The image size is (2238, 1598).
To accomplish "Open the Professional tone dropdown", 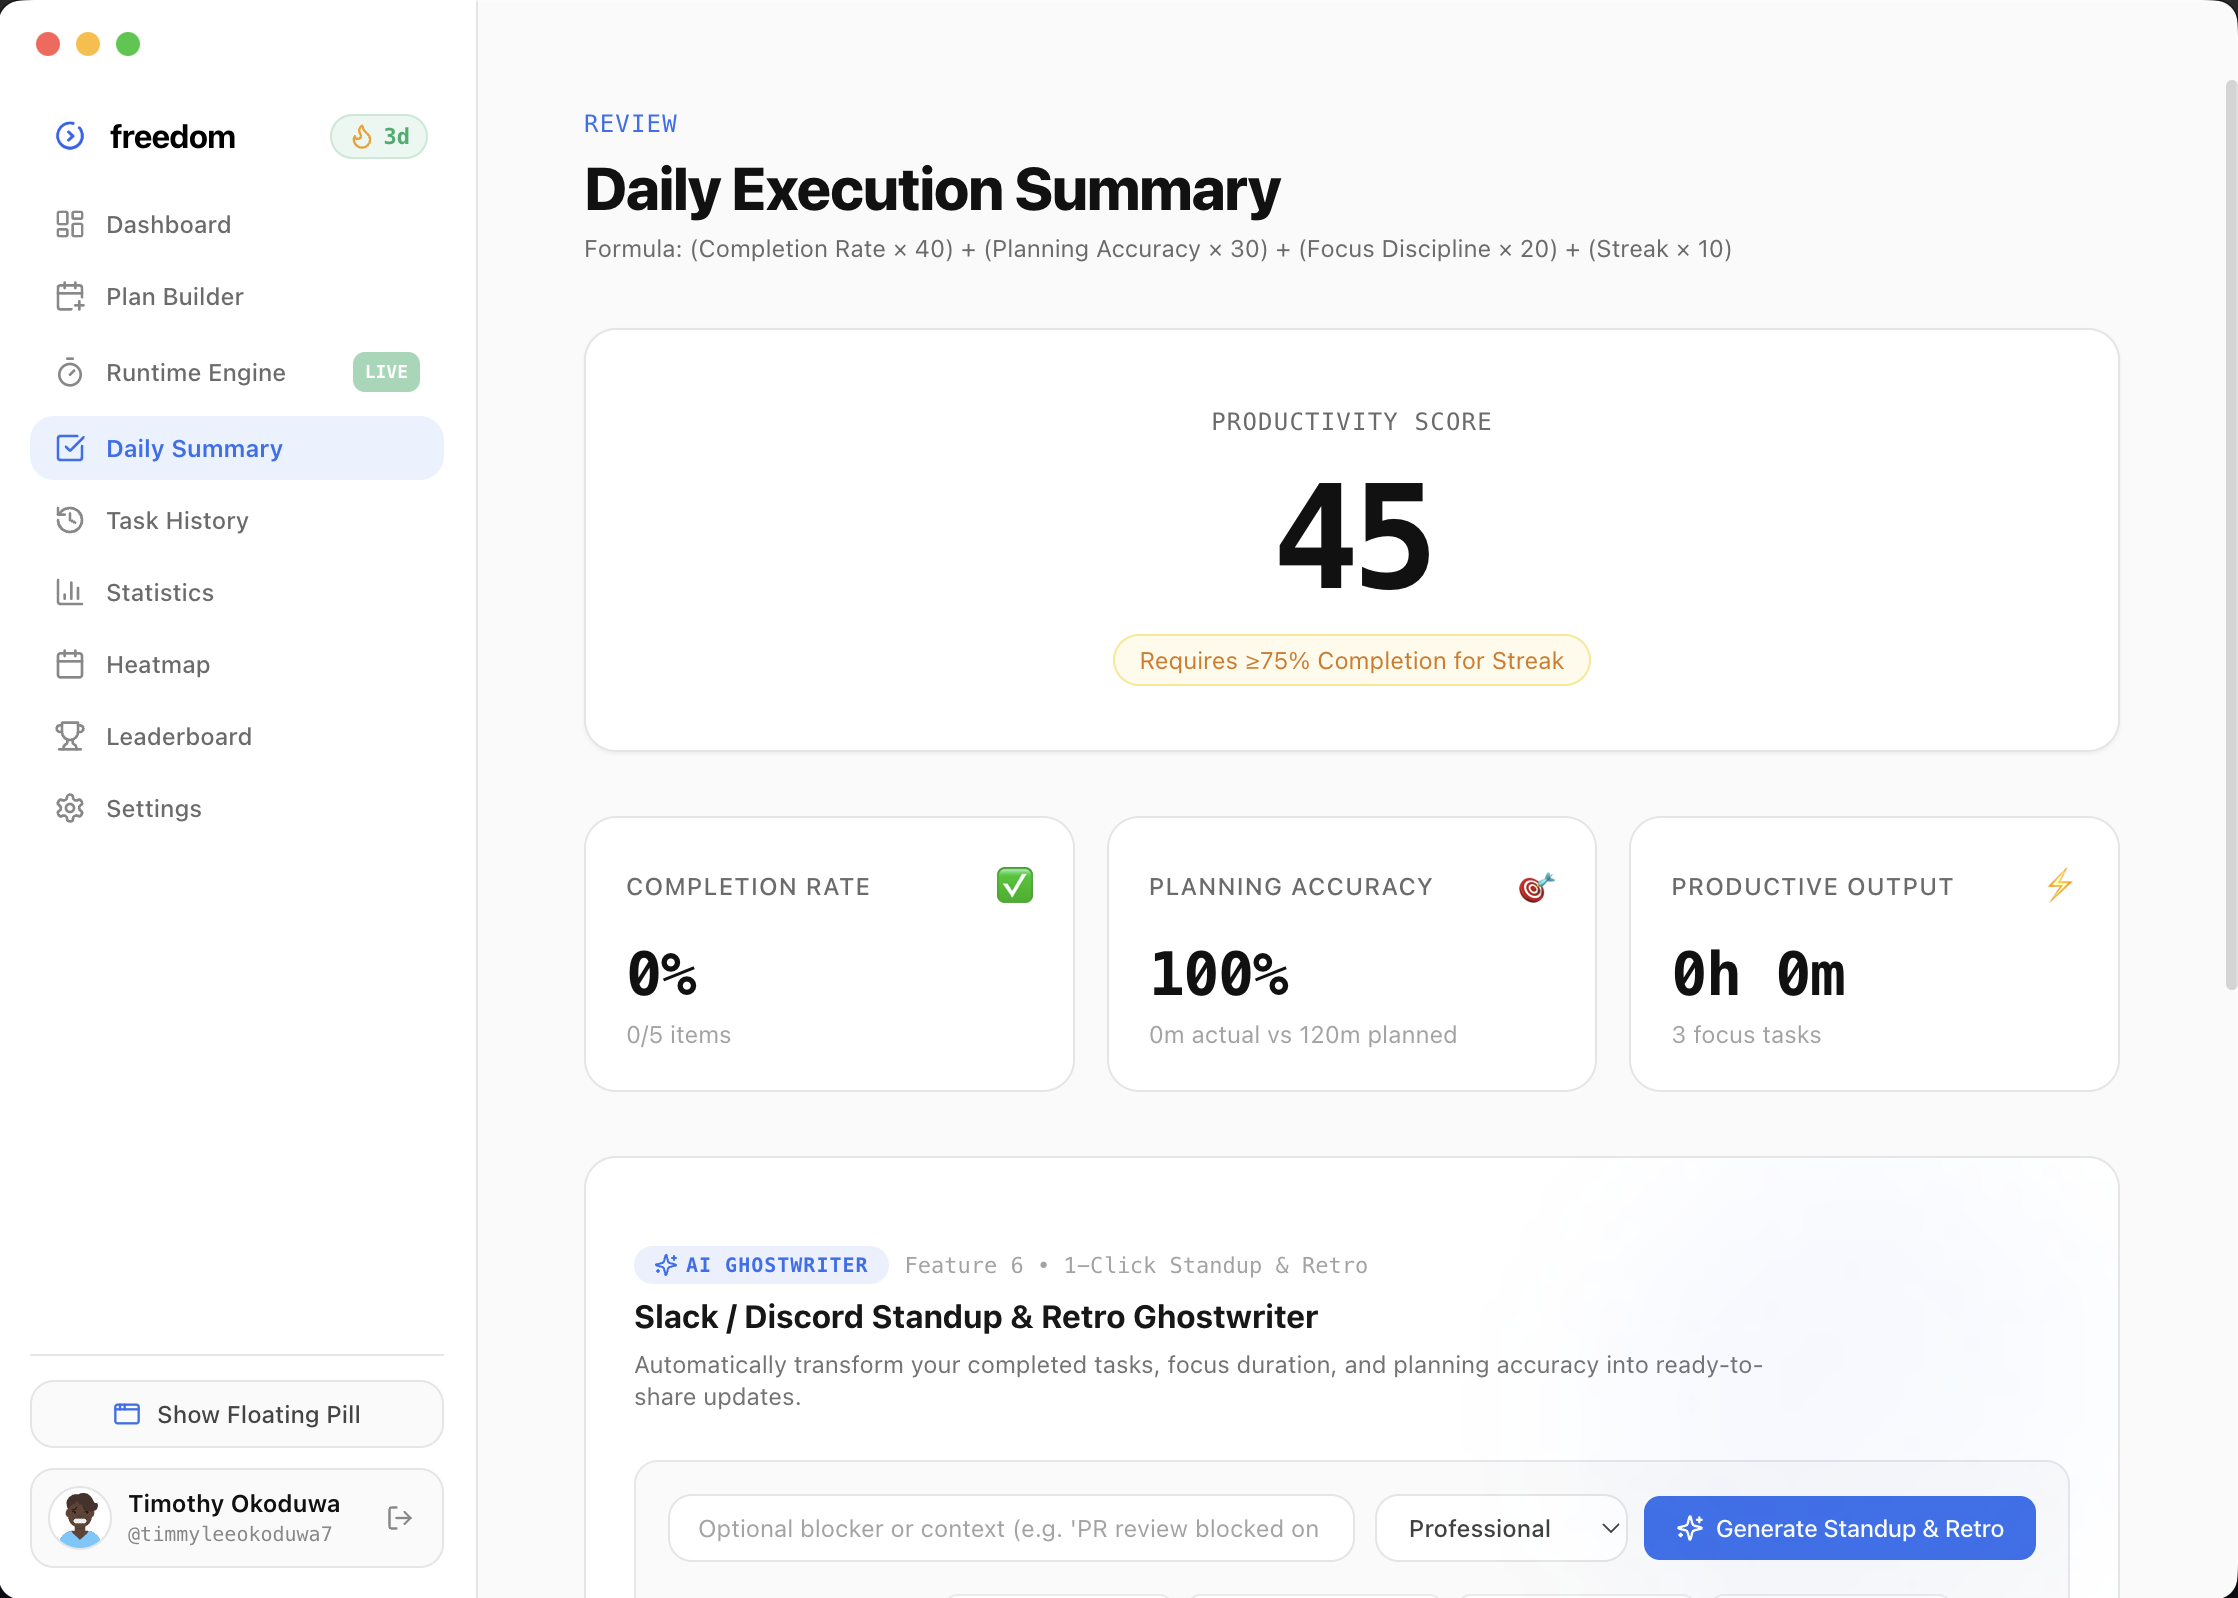I will (1501, 1528).
